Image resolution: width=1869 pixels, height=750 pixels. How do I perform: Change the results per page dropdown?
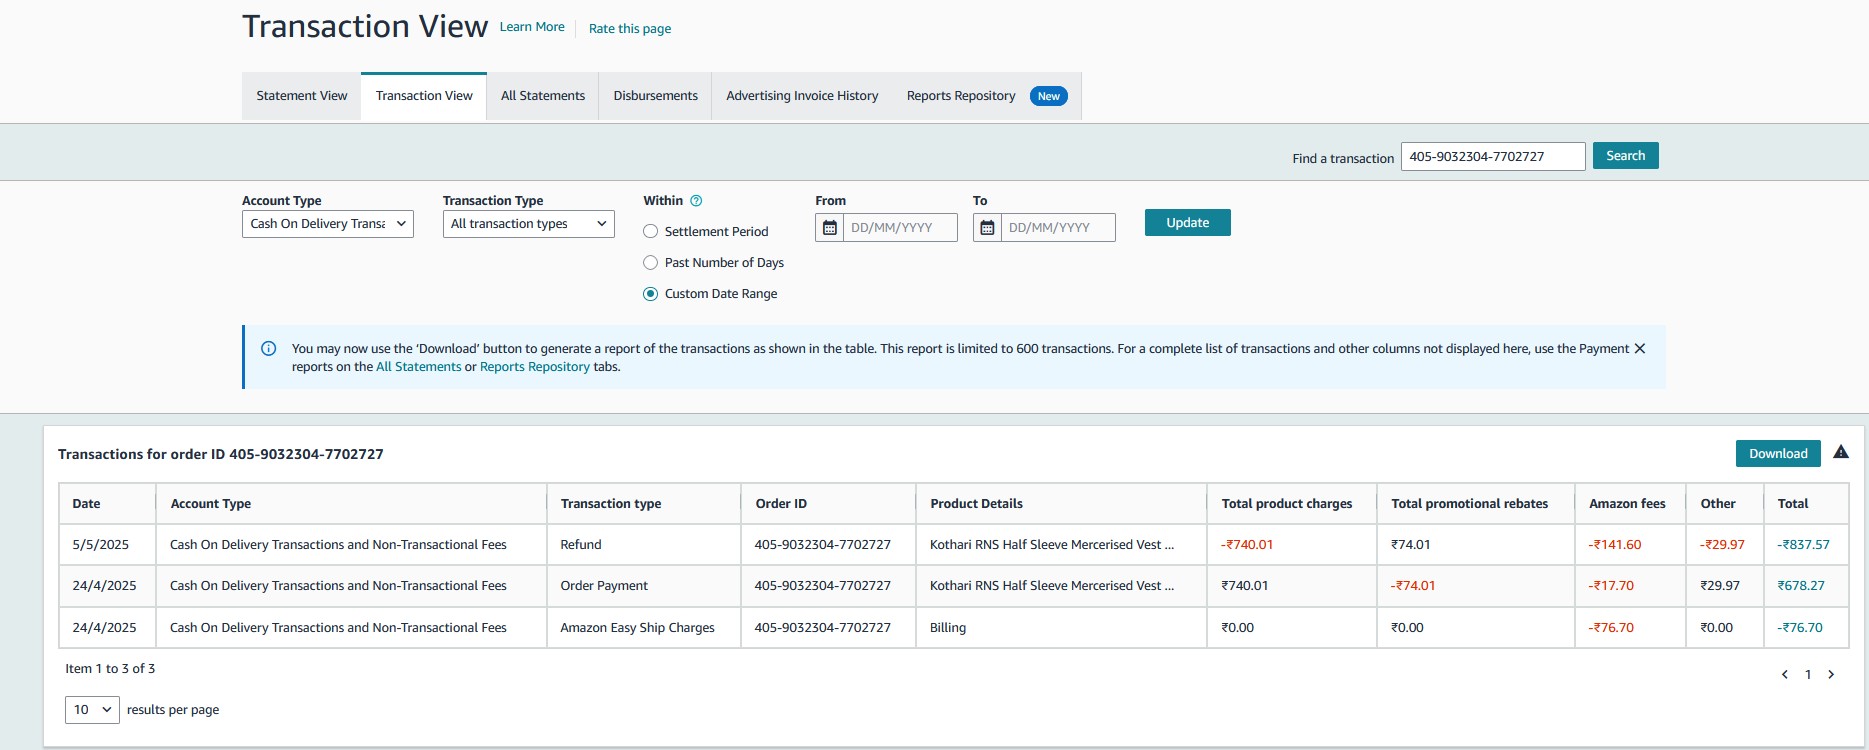[x=92, y=710]
